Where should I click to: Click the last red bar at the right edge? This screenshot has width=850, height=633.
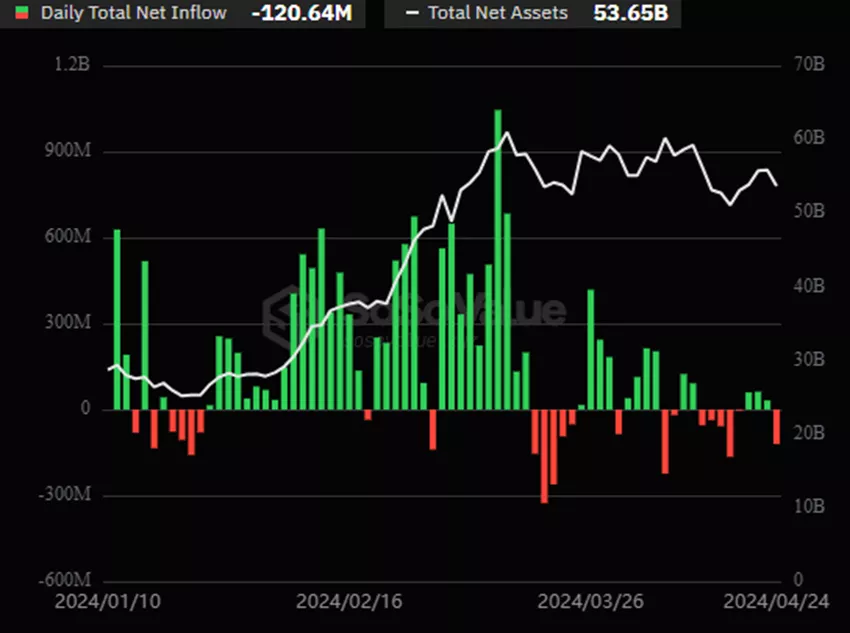tap(776, 427)
